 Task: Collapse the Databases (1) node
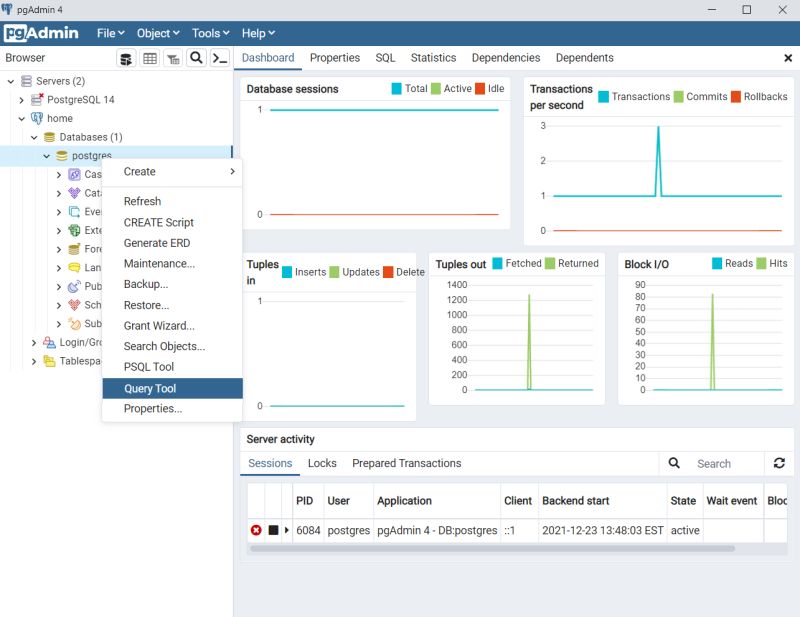pos(34,137)
